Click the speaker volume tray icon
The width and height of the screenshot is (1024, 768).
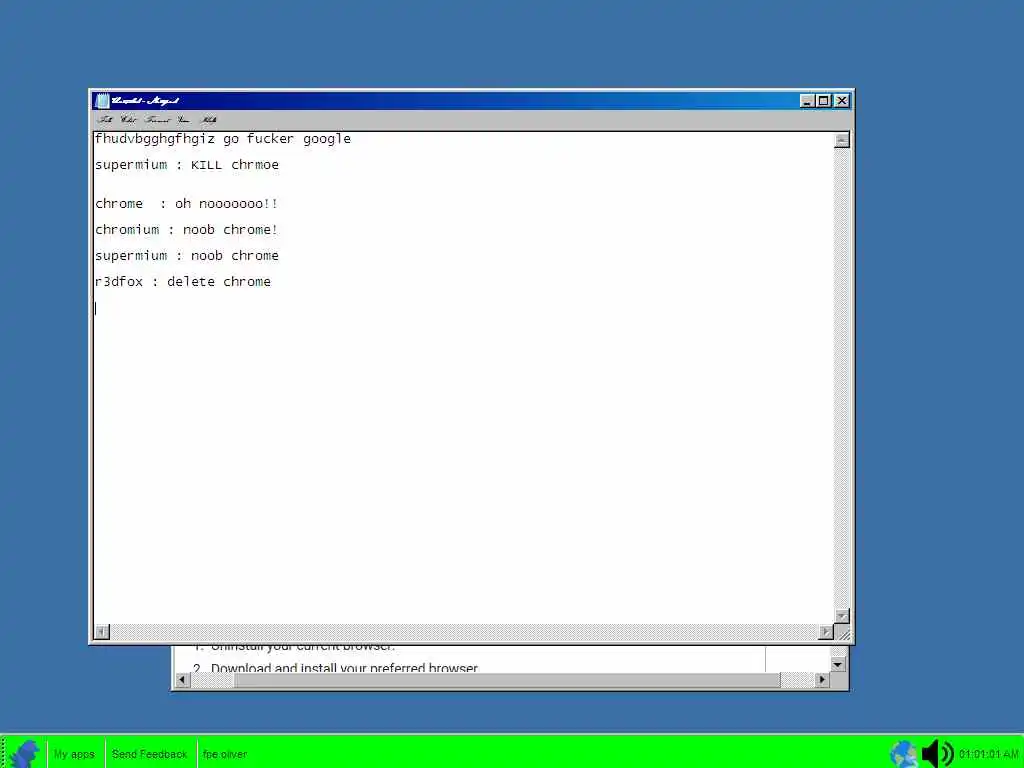[937, 754]
